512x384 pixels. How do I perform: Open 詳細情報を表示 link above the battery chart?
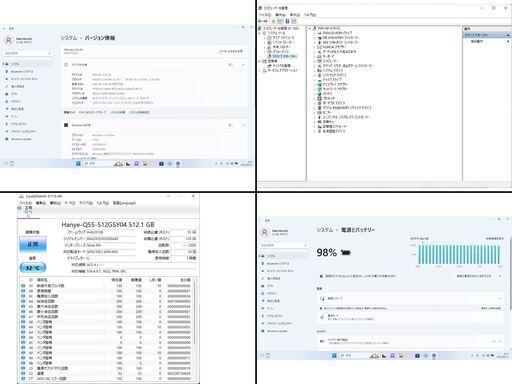pos(494,239)
